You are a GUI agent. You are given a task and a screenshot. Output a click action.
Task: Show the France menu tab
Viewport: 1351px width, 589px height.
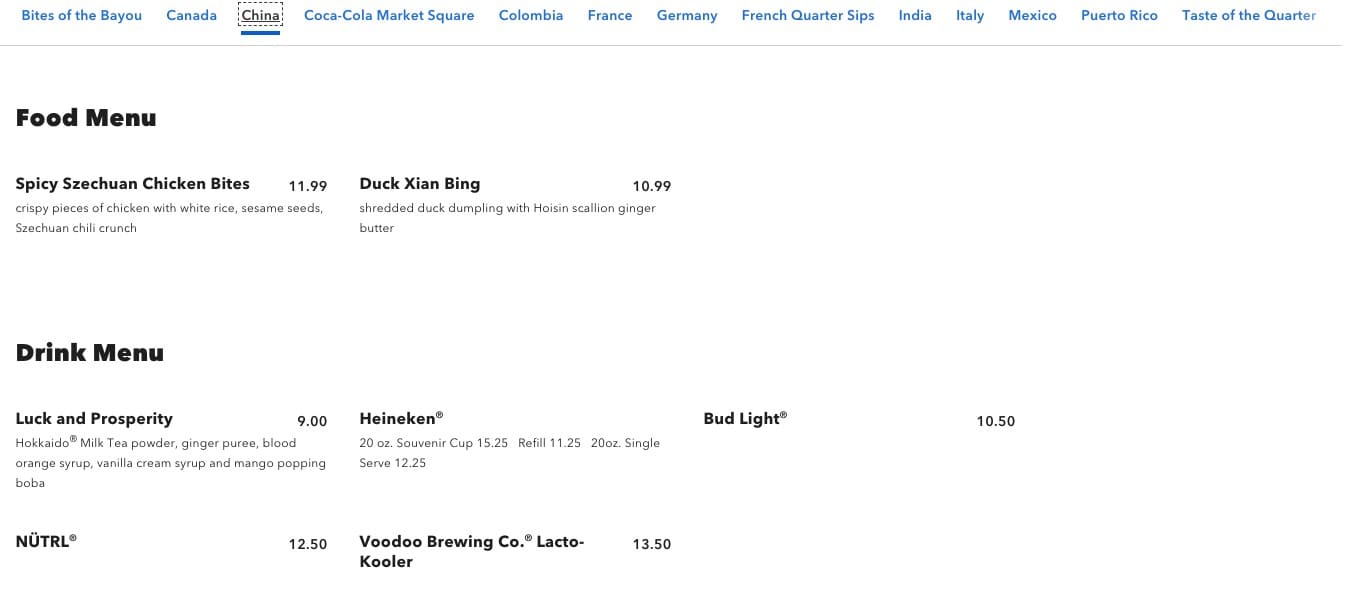tap(610, 16)
